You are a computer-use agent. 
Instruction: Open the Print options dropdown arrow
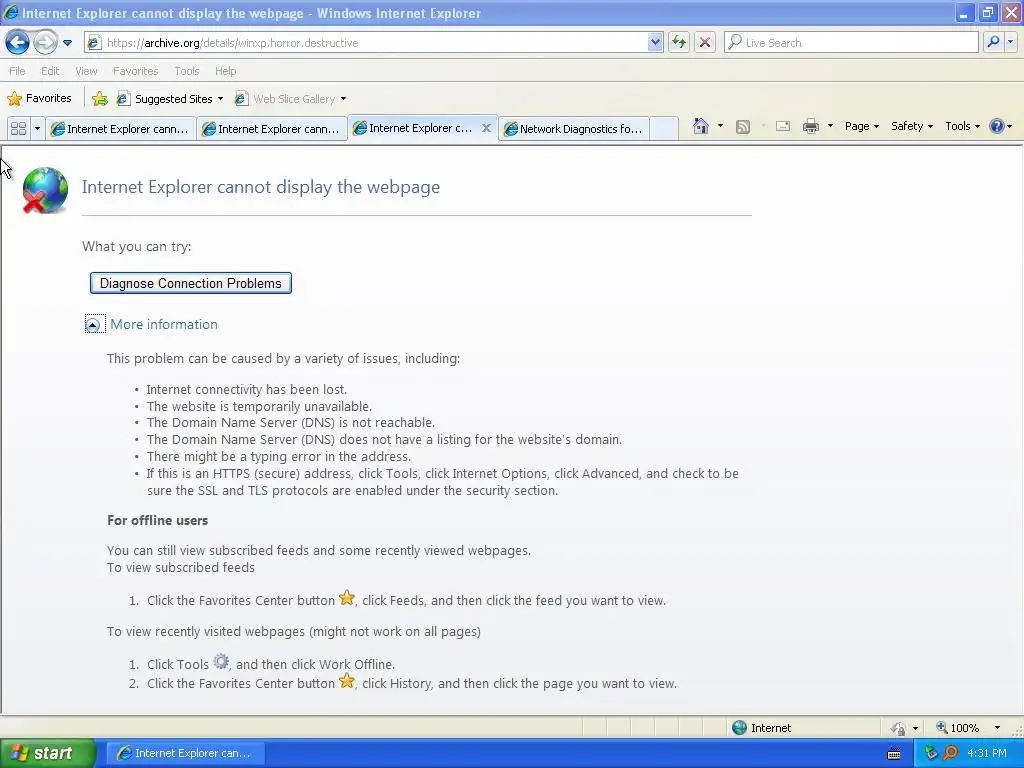pyautogui.click(x=830, y=126)
